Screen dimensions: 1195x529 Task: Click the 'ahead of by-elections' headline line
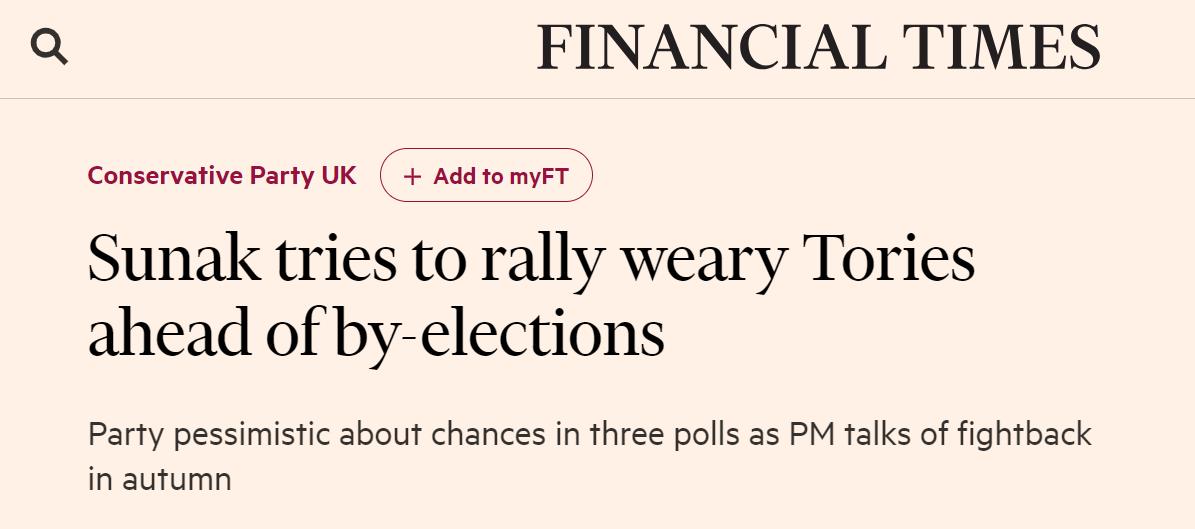click(x=376, y=333)
